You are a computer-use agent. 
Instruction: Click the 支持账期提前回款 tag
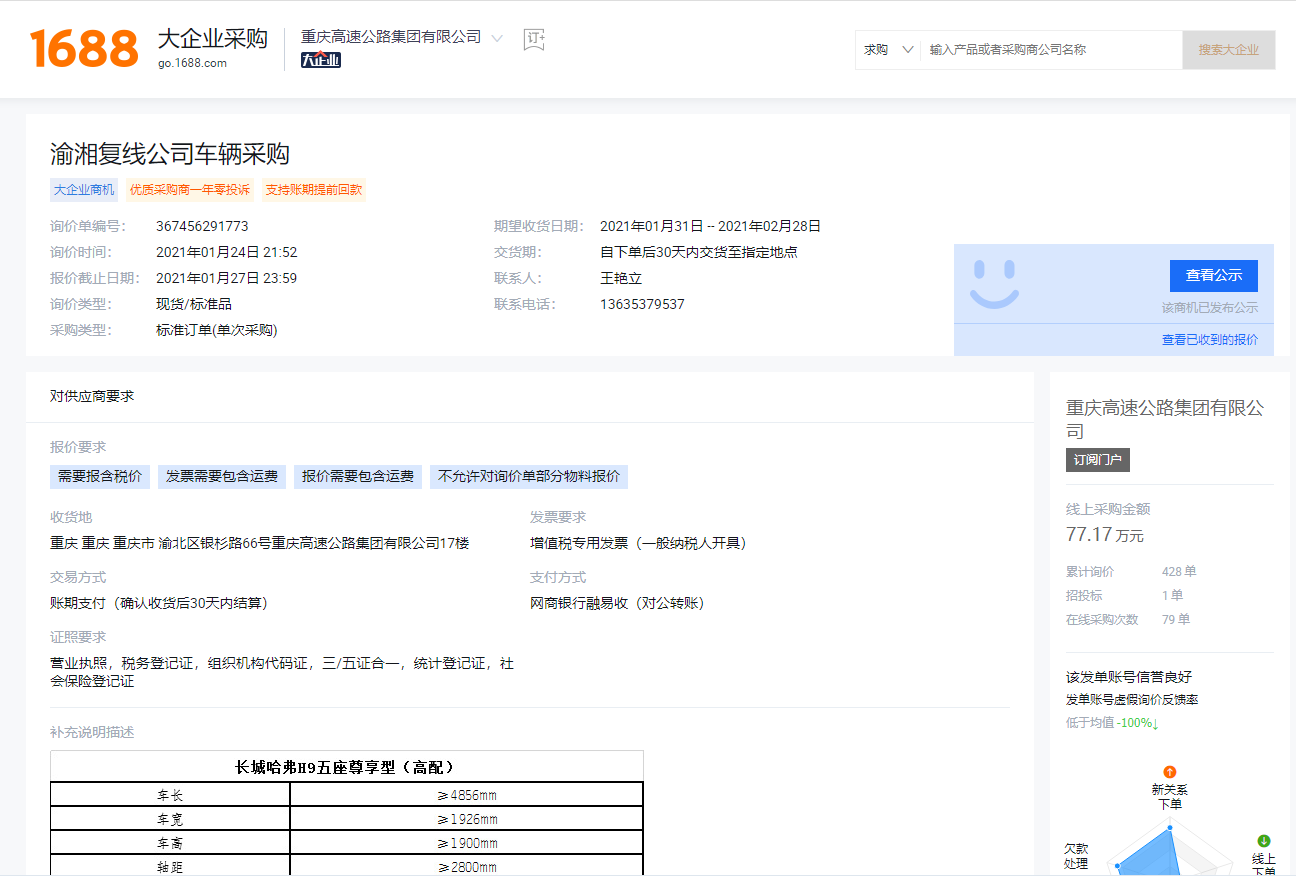coord(314,190)
